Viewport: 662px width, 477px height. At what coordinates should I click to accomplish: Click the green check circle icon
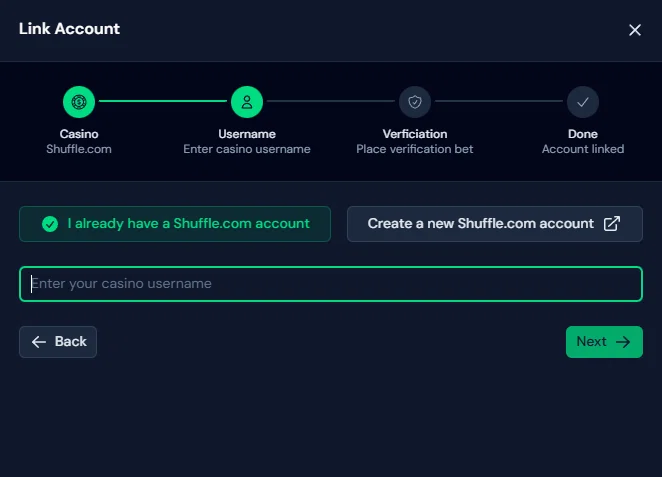pos(50,224)
